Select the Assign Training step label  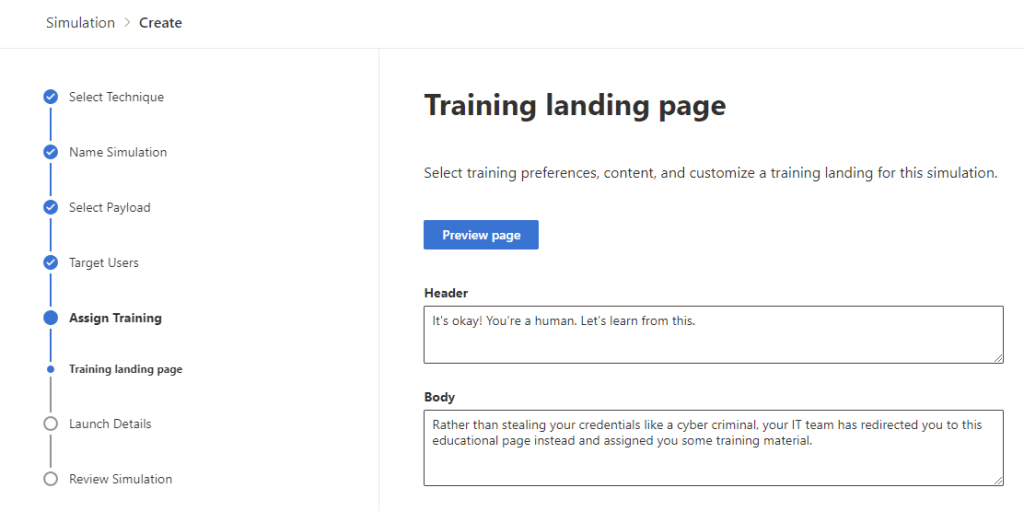pyautogui.click(x=115, y=318)
